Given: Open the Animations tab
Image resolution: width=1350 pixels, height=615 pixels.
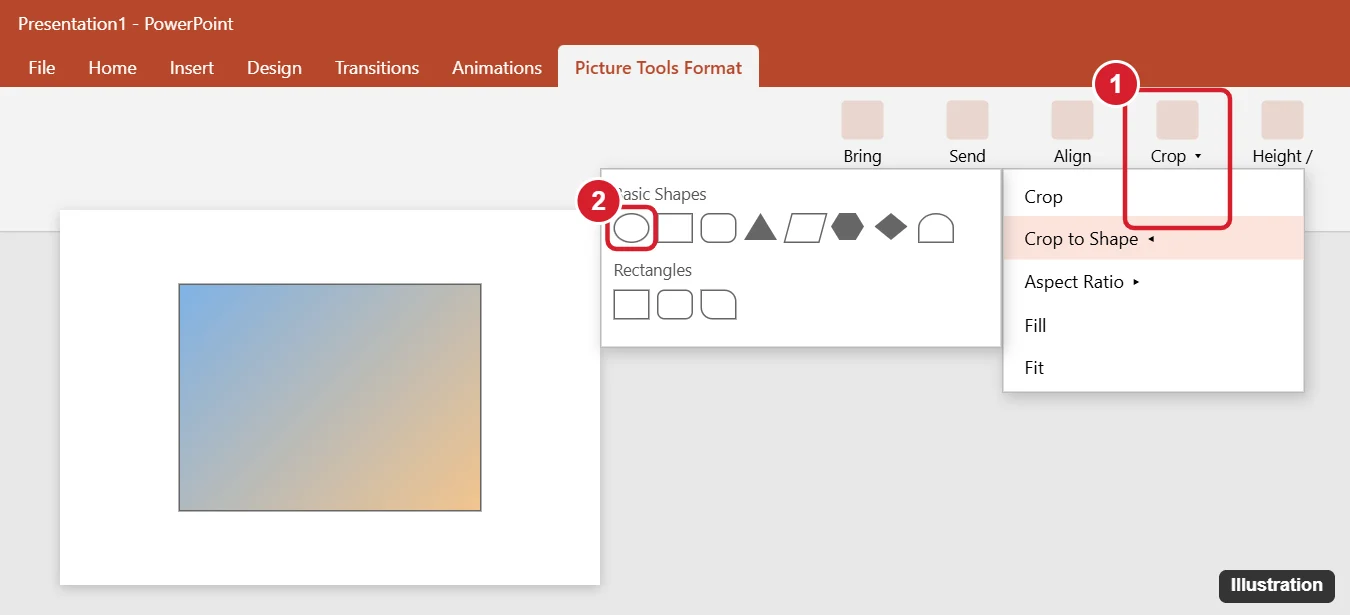Looking at the screenshot, I should [497, 68].
